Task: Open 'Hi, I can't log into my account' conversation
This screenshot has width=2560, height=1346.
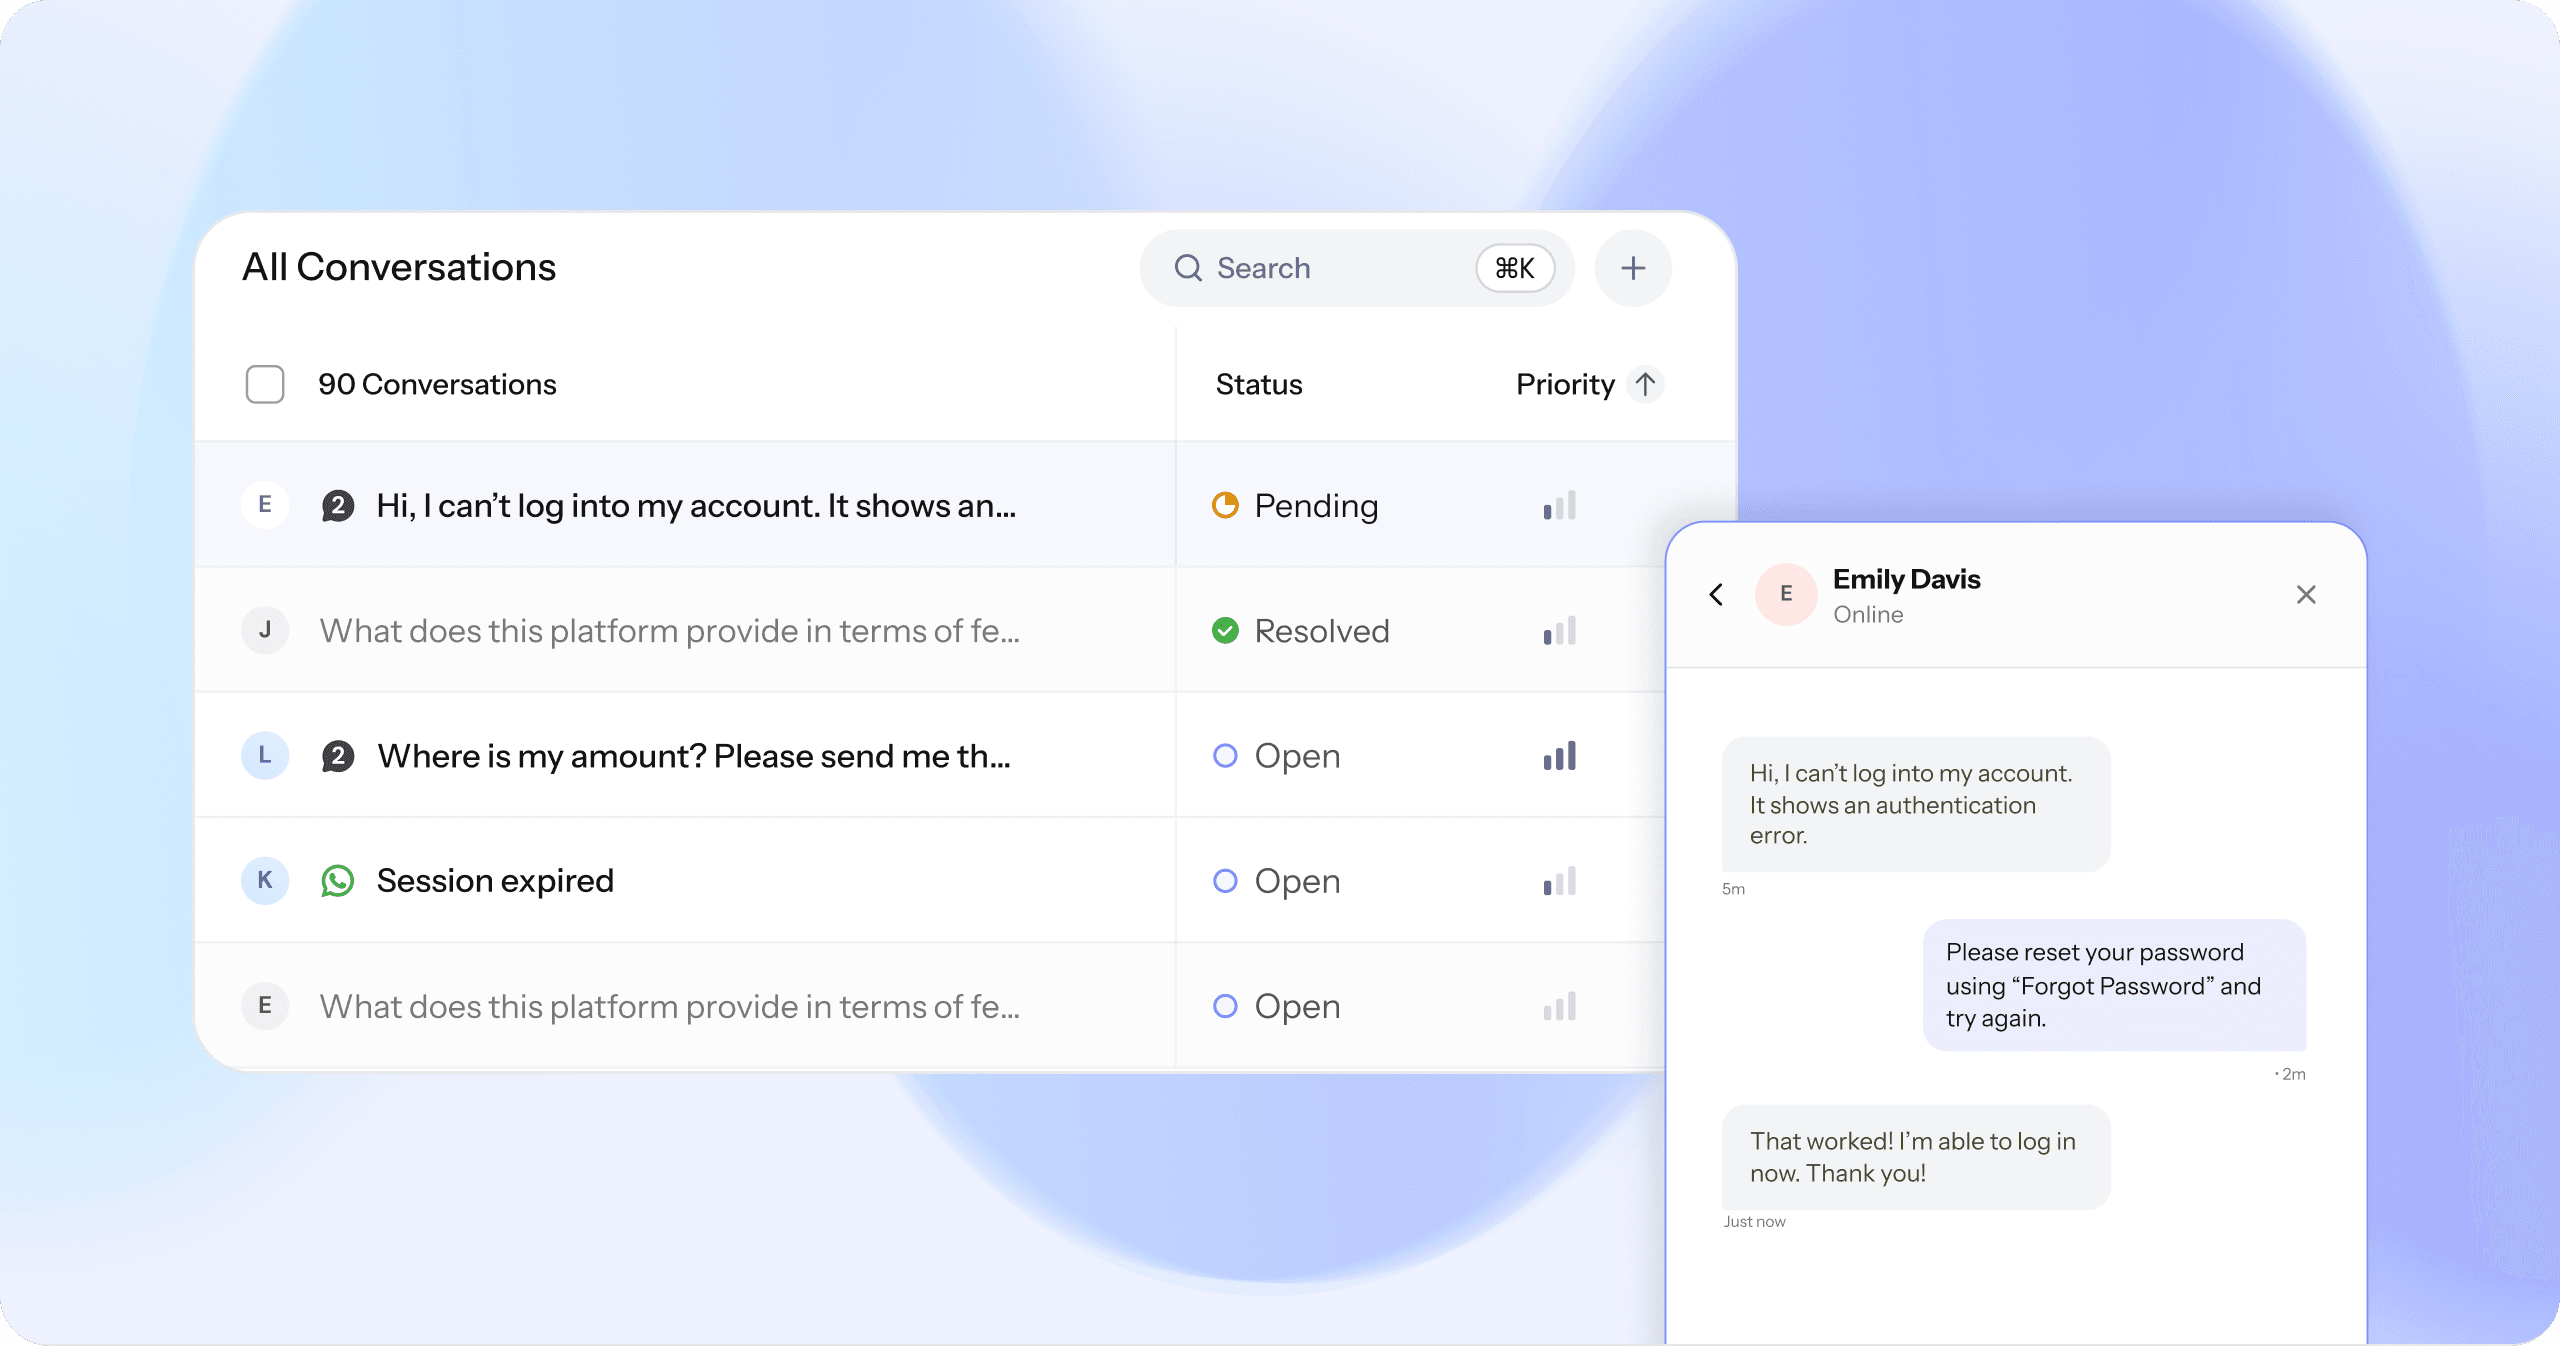Action: tap(696, 506)
